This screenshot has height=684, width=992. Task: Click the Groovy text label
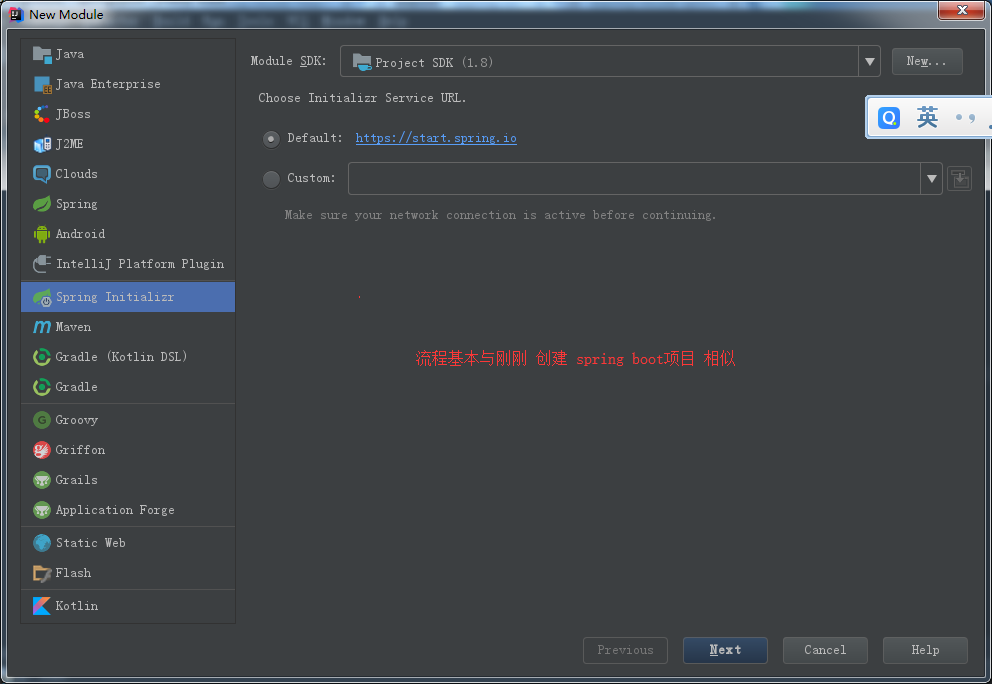[x=77, y=420]
